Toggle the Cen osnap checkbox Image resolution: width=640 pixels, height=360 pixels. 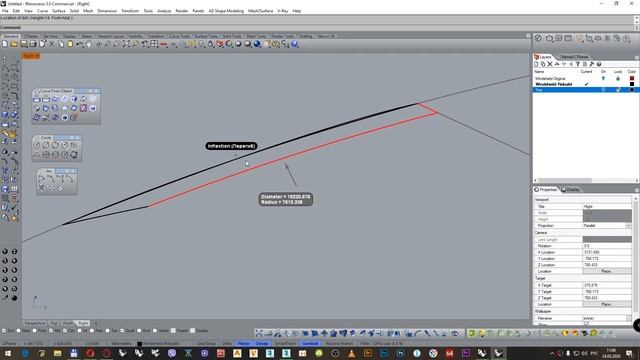click(65, 331)
